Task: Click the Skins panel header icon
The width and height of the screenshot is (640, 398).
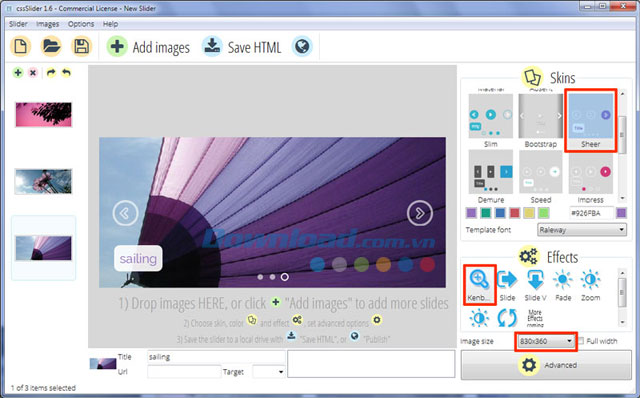Action: (532, 77)
